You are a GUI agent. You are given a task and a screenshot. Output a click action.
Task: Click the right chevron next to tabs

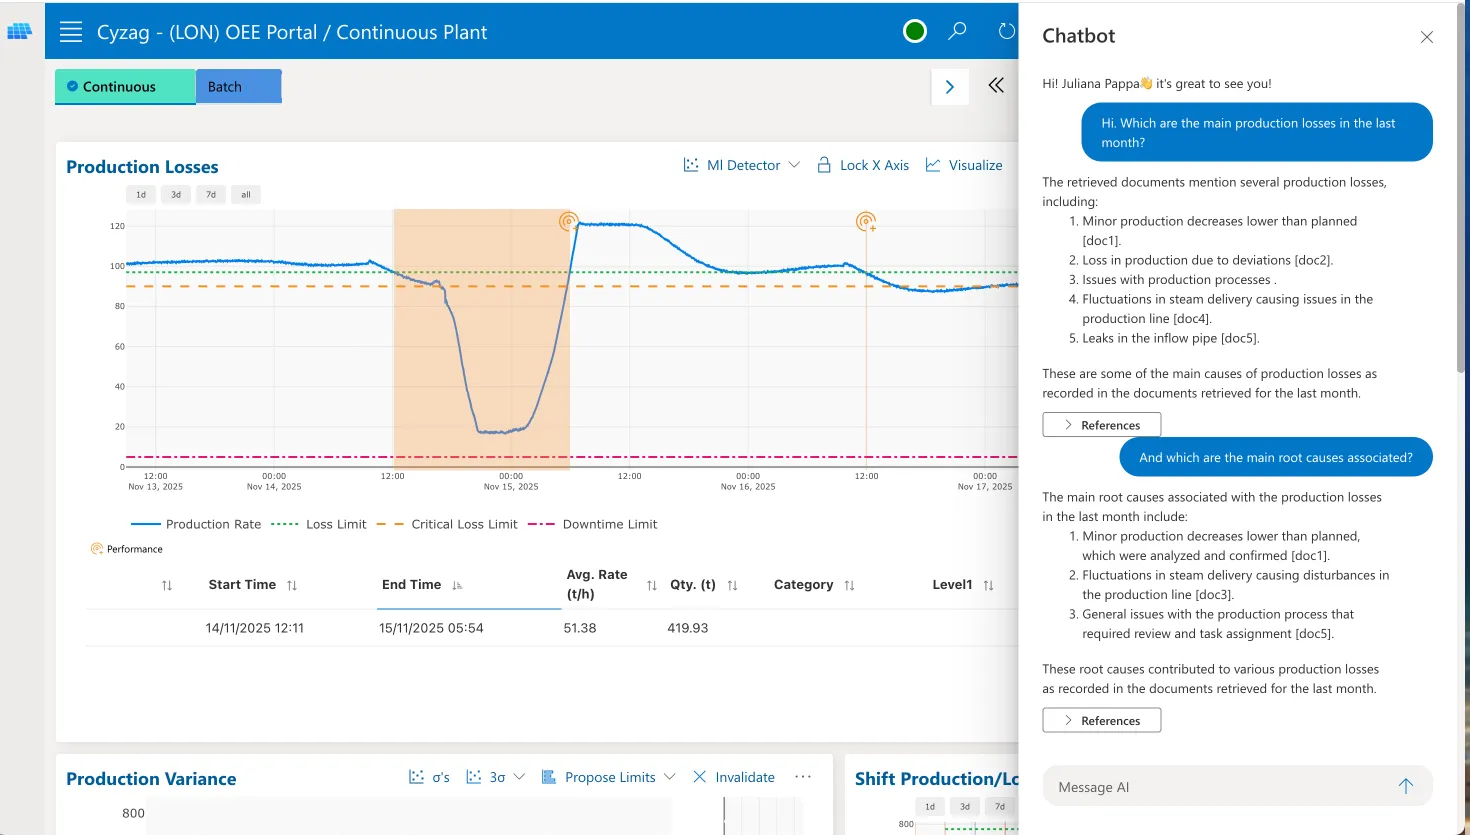(x=950, y=87)
